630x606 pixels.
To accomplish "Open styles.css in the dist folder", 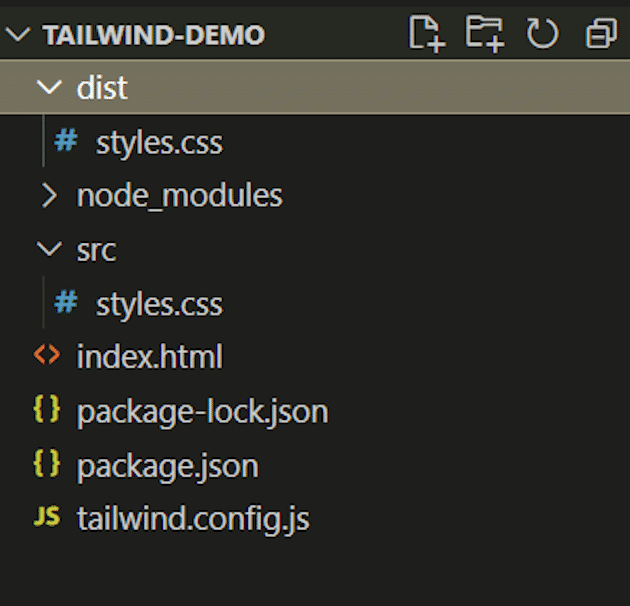I will pyautogui.click(x=159, y=143).
